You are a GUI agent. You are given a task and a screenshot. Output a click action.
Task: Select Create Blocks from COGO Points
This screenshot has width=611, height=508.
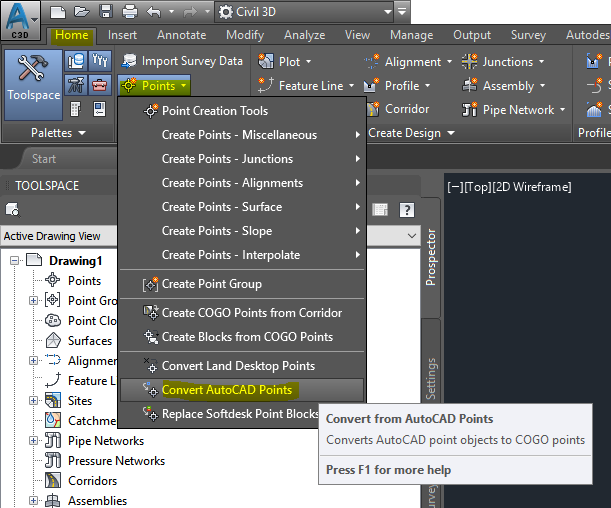pyautogui.click(x=242, y=337)
